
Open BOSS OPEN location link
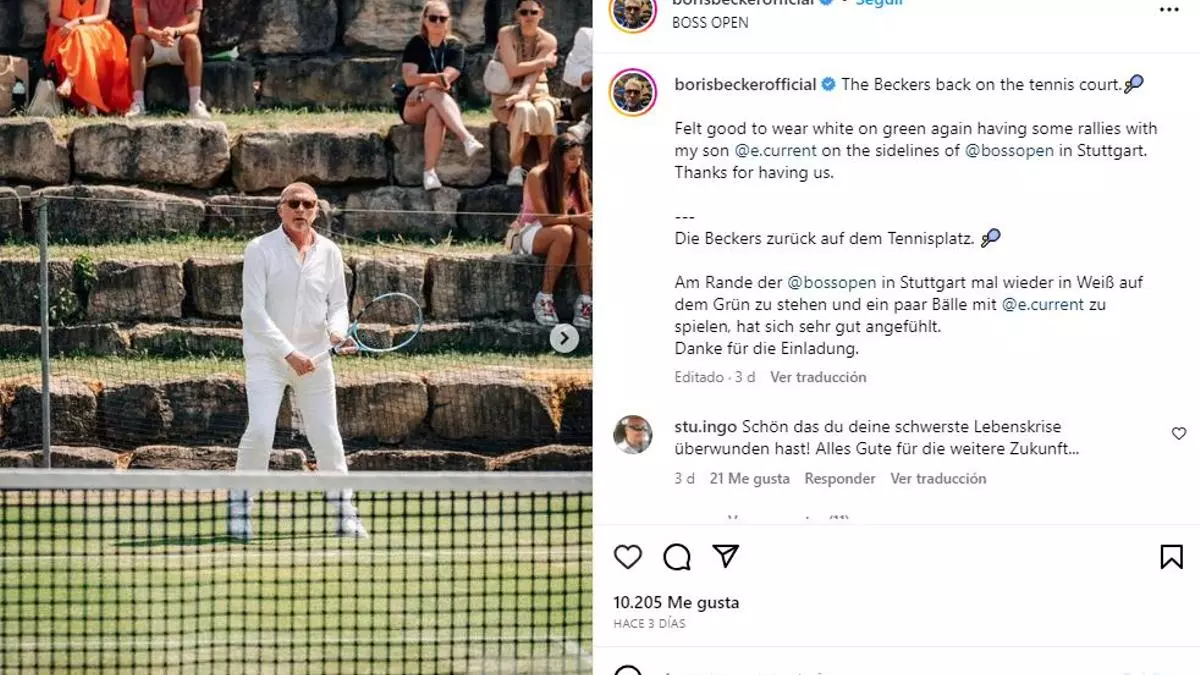point(711,22)
